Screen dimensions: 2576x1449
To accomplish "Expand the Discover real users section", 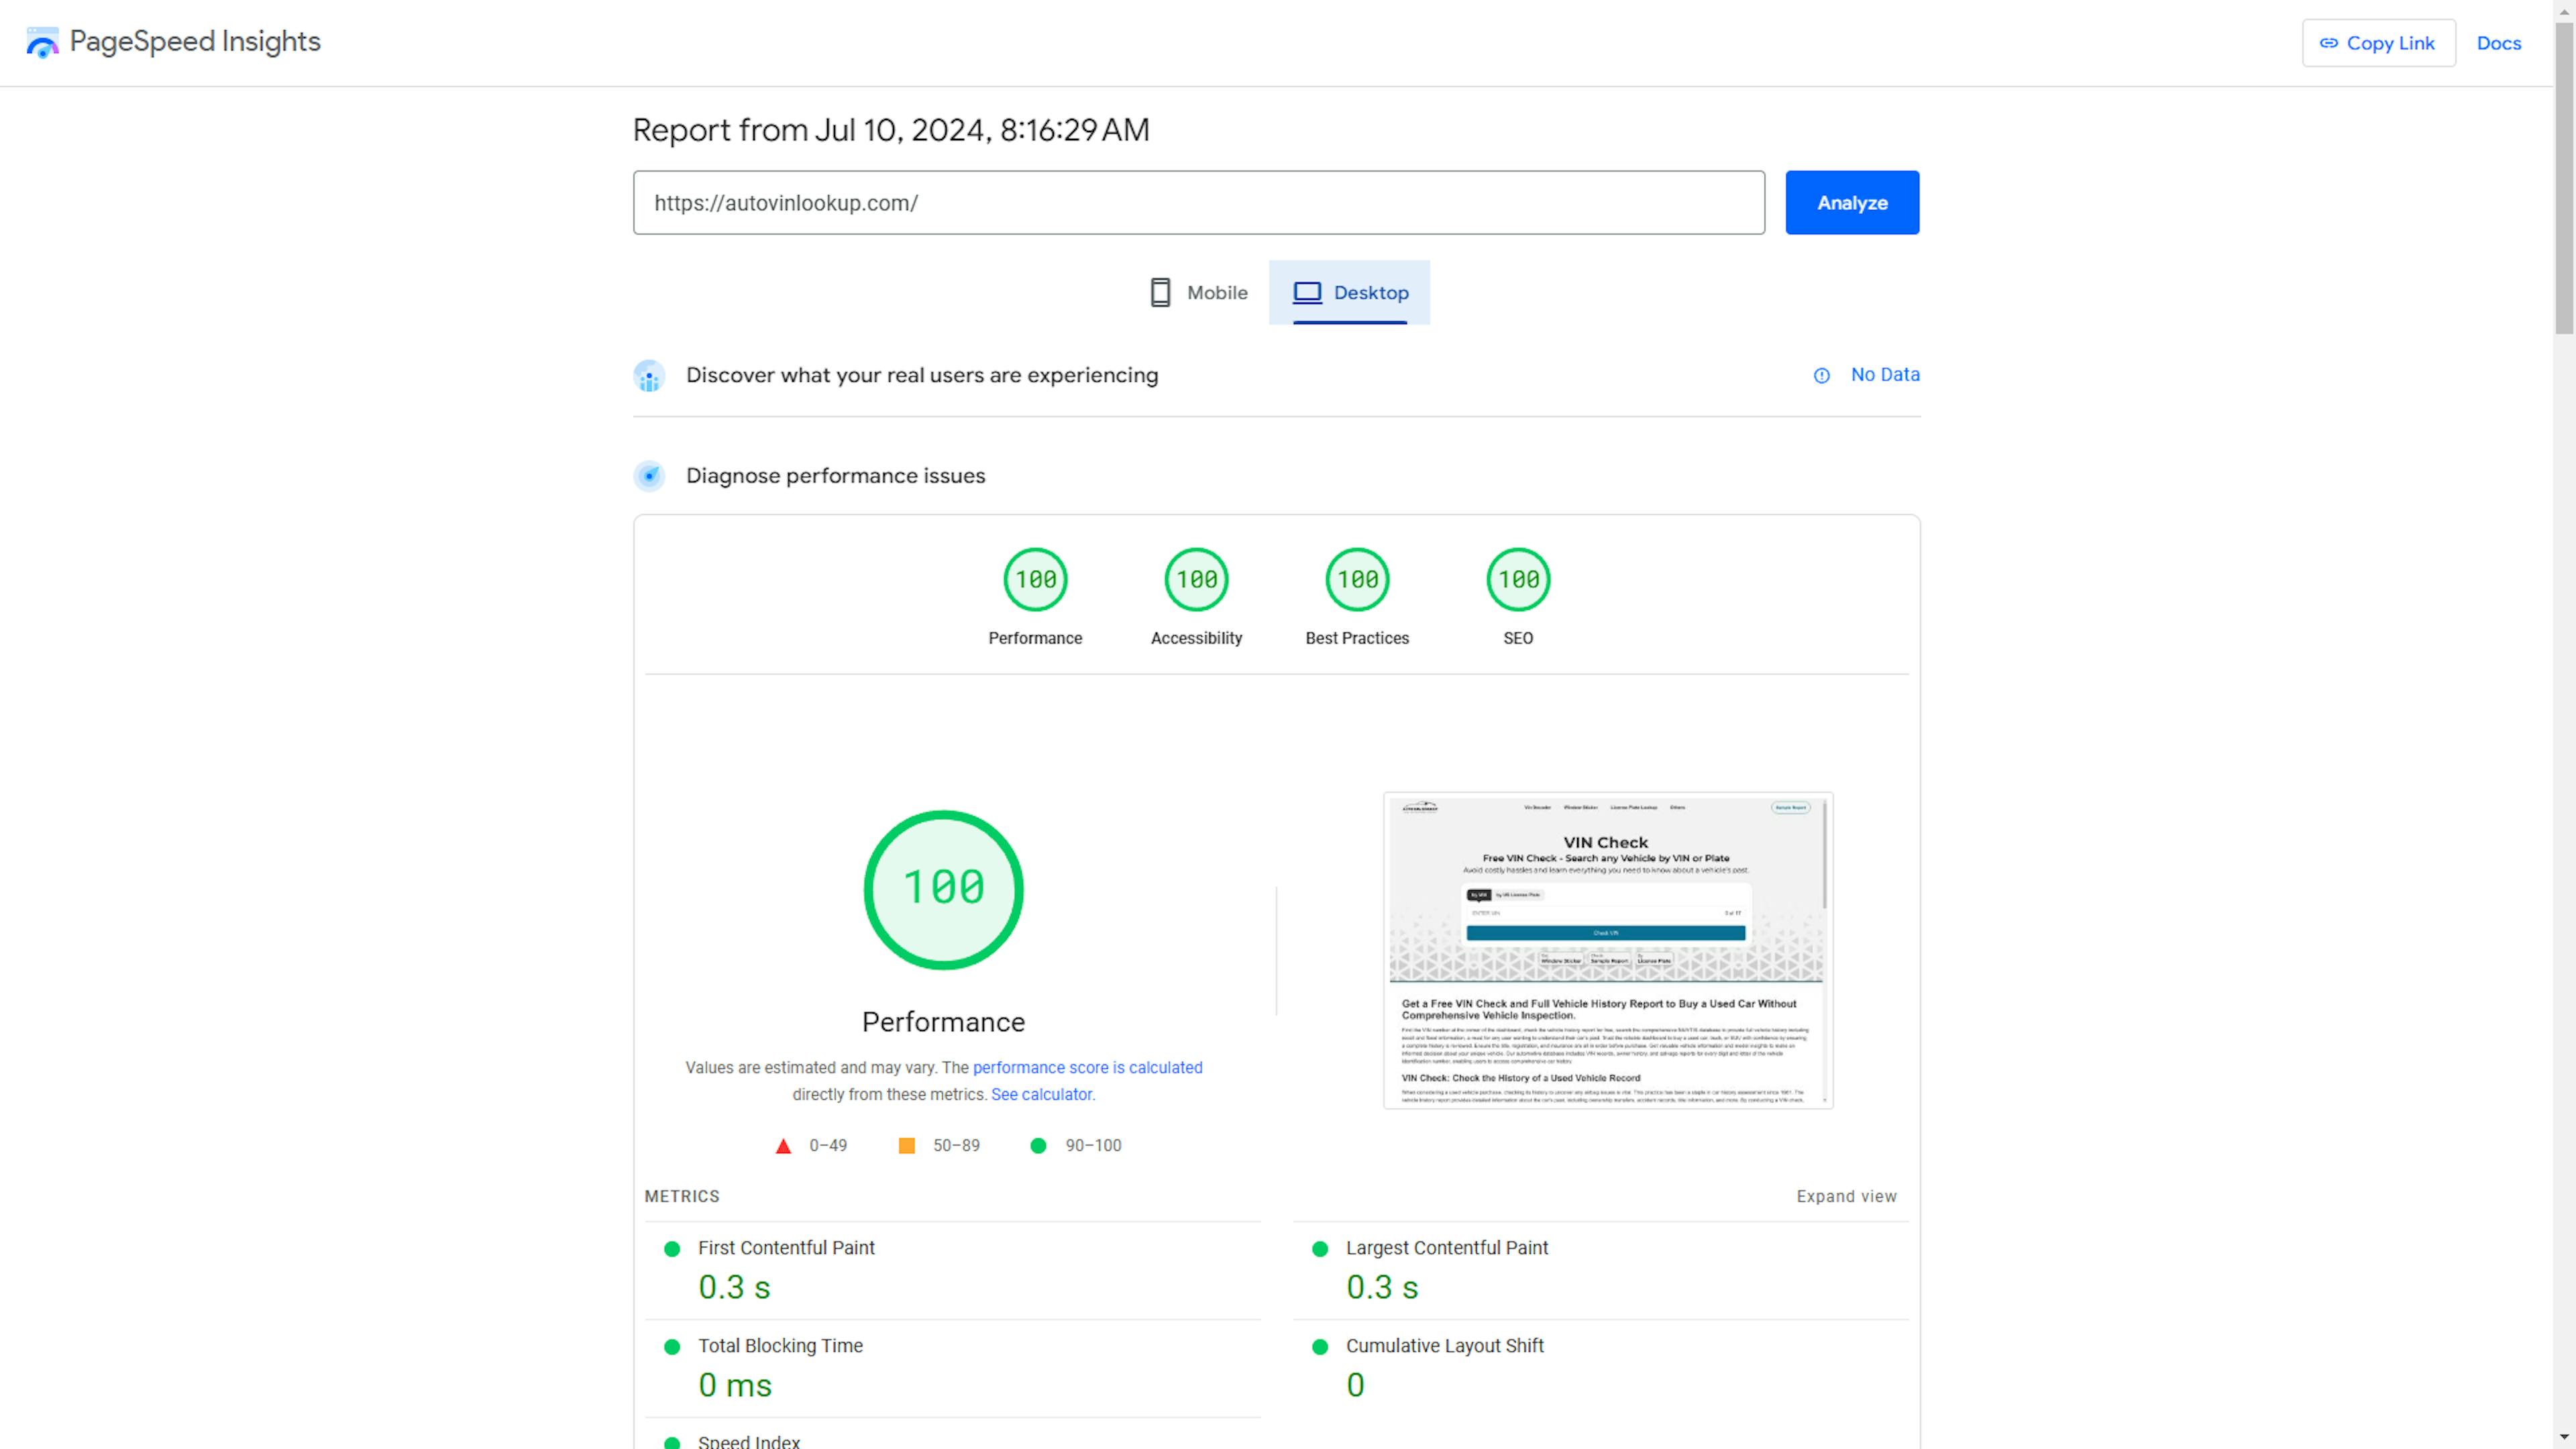I will (x=922, y=373).
